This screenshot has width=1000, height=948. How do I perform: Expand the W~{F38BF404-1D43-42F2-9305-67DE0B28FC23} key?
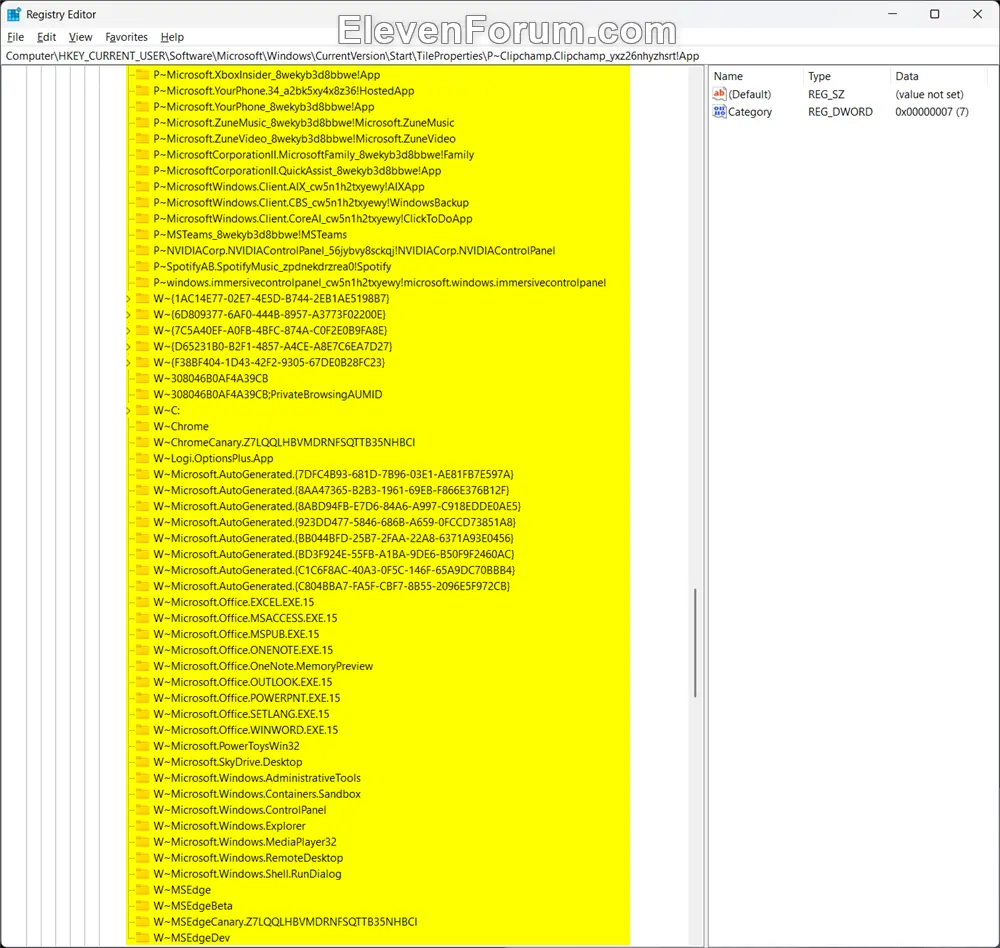128,362
